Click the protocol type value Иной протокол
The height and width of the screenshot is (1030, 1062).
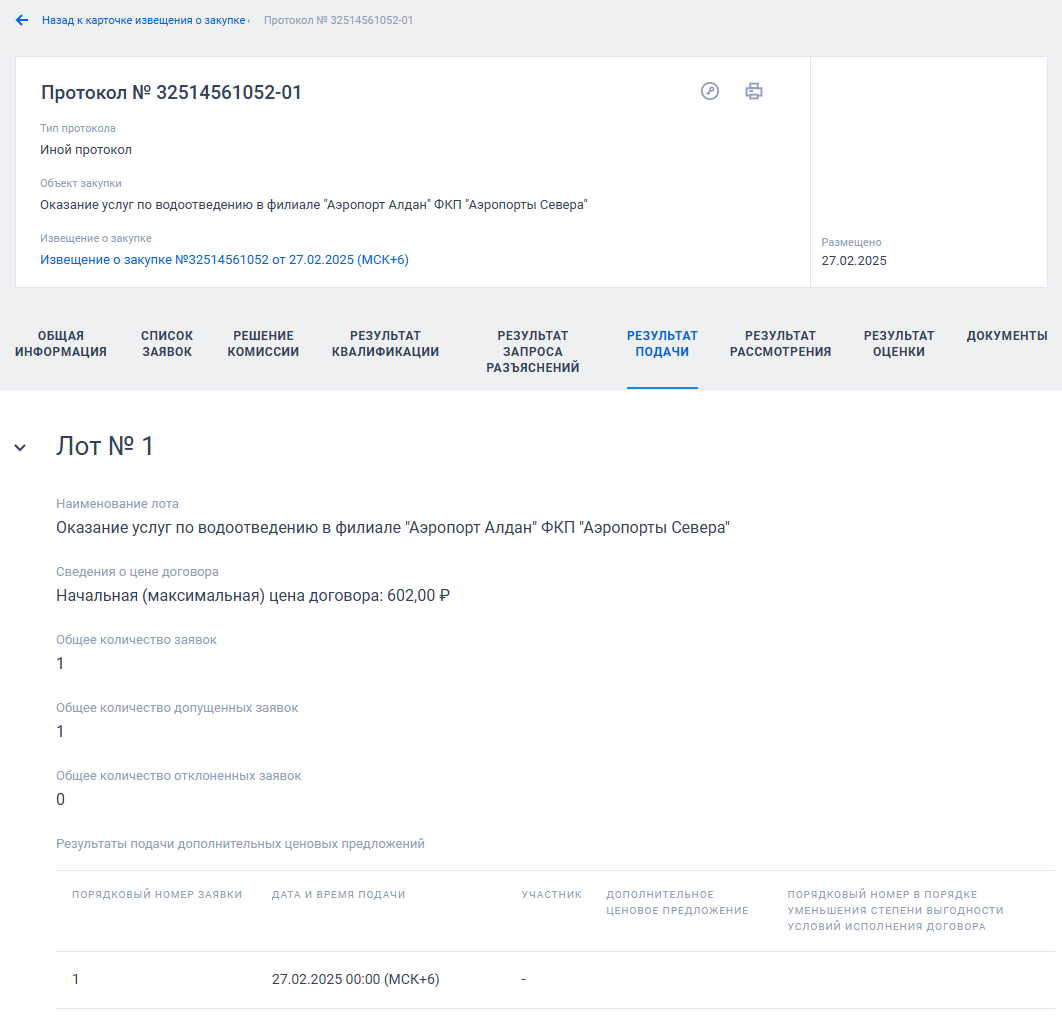click(86, 150)
